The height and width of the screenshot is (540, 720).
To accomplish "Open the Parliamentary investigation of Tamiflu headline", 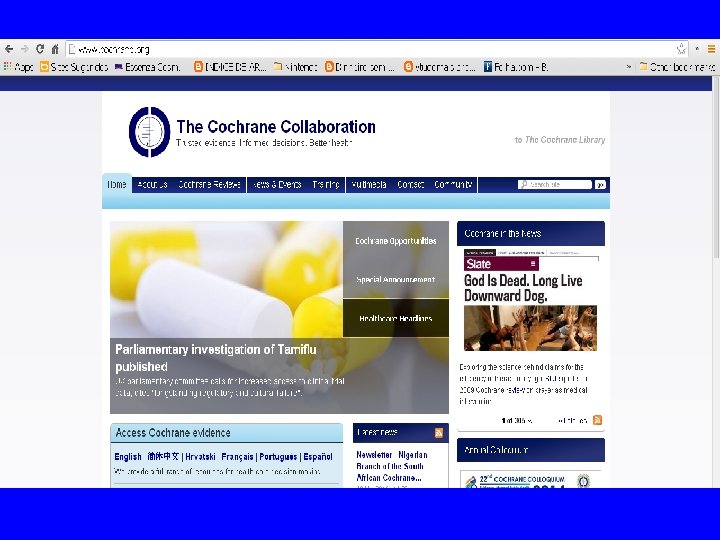I will pos(216,358).
